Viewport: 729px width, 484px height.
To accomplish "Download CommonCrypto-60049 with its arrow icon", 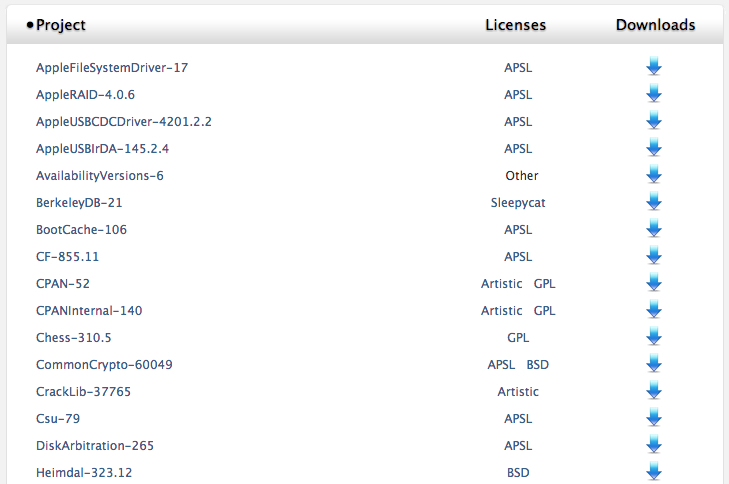I will tap(654, 363).
